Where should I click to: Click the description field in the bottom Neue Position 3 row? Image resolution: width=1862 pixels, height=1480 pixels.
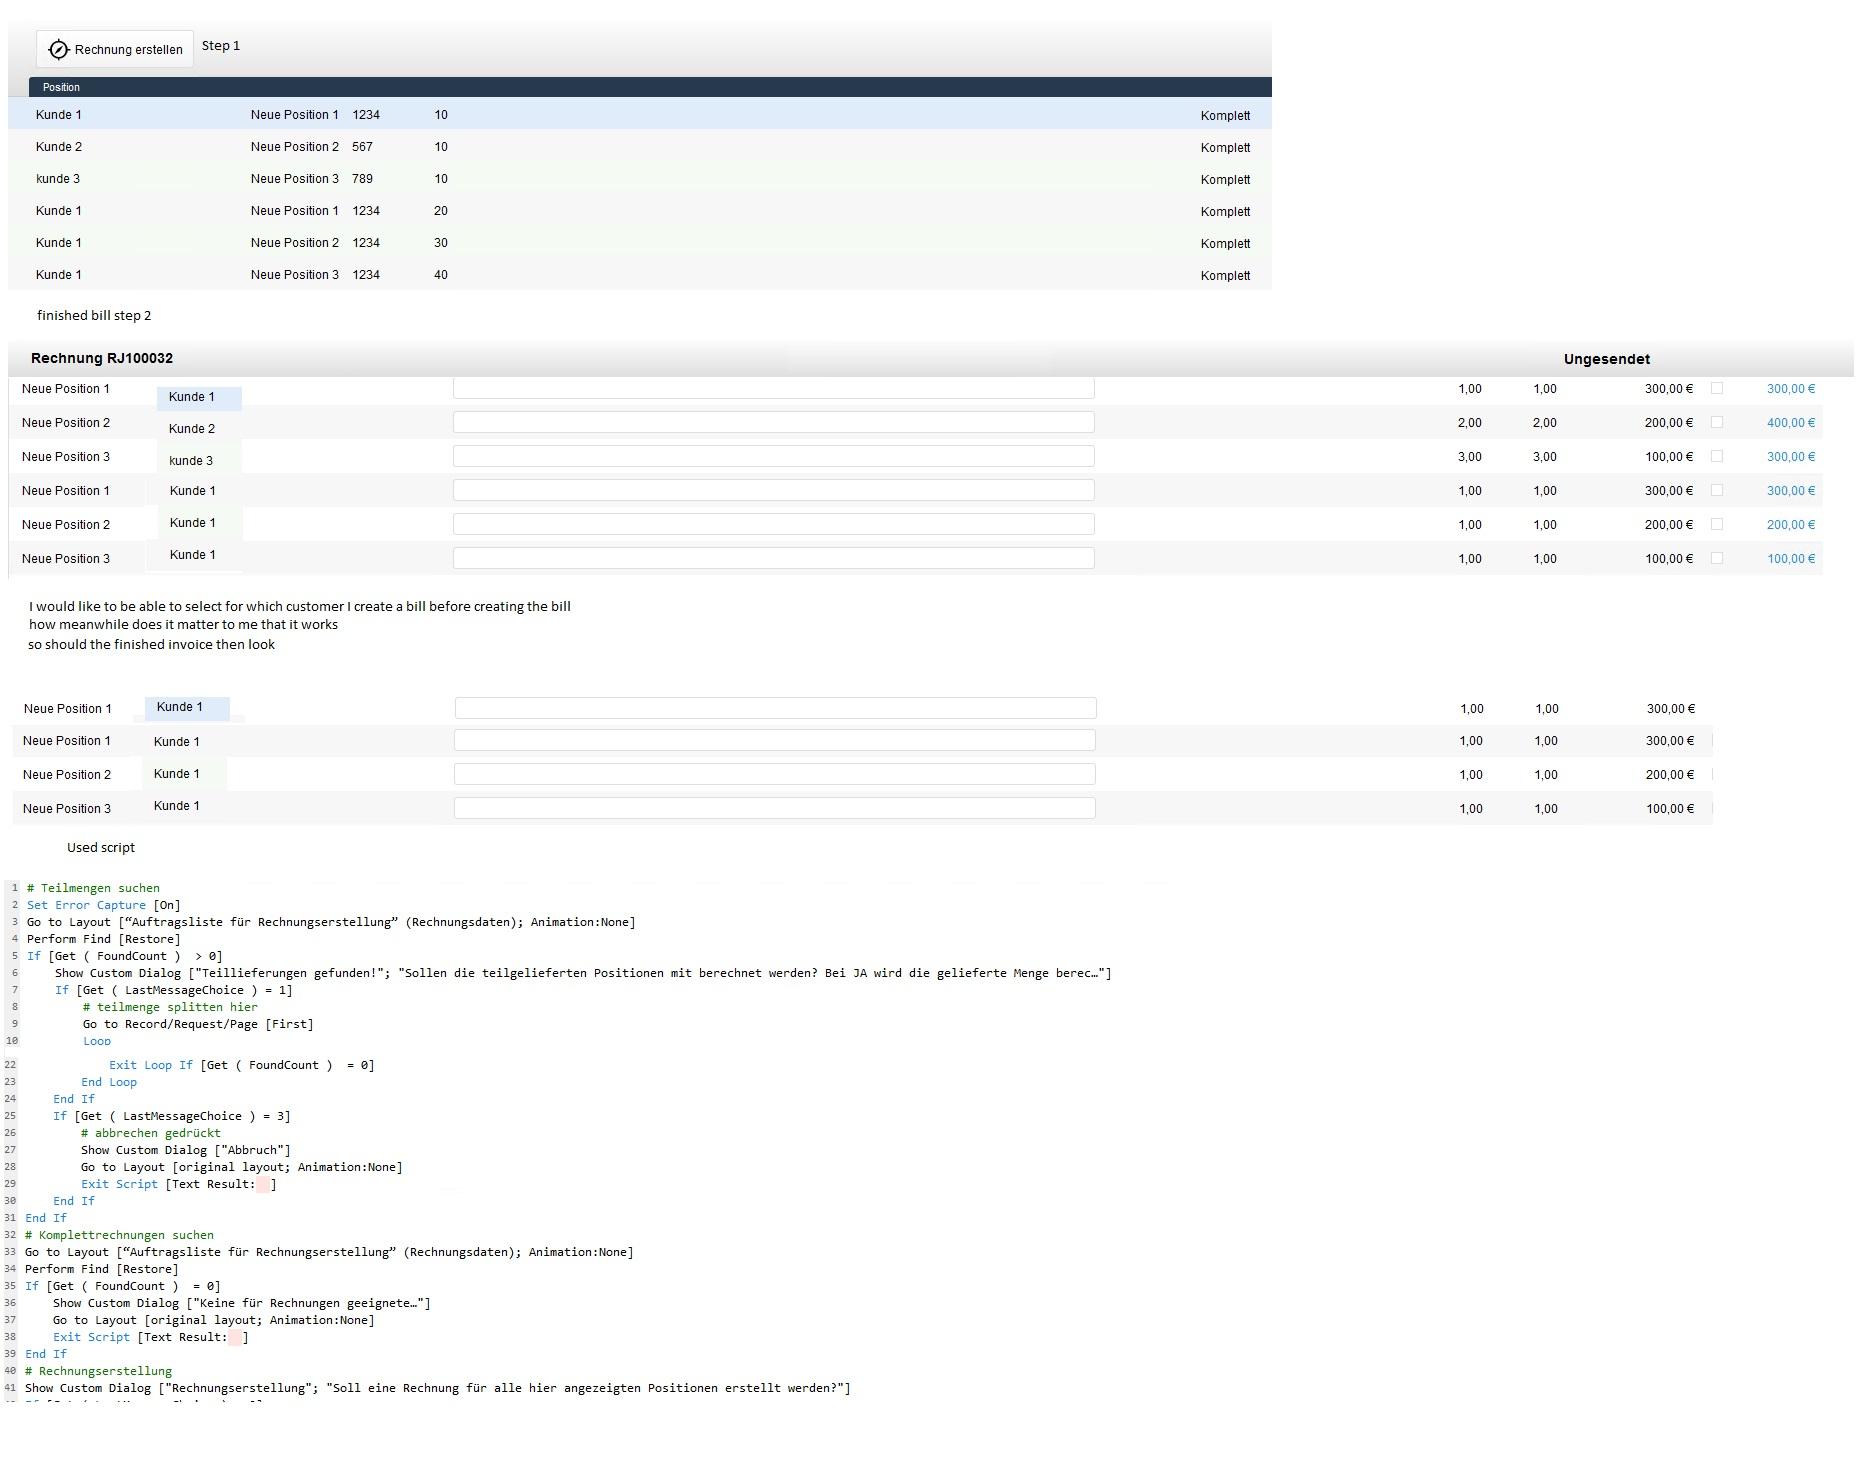(775, 808)
